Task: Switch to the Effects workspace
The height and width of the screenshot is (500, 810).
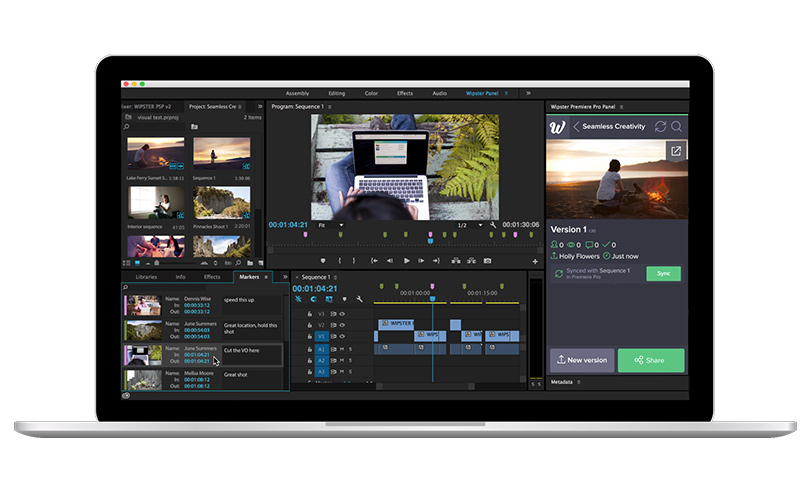Action: [404, 93]
